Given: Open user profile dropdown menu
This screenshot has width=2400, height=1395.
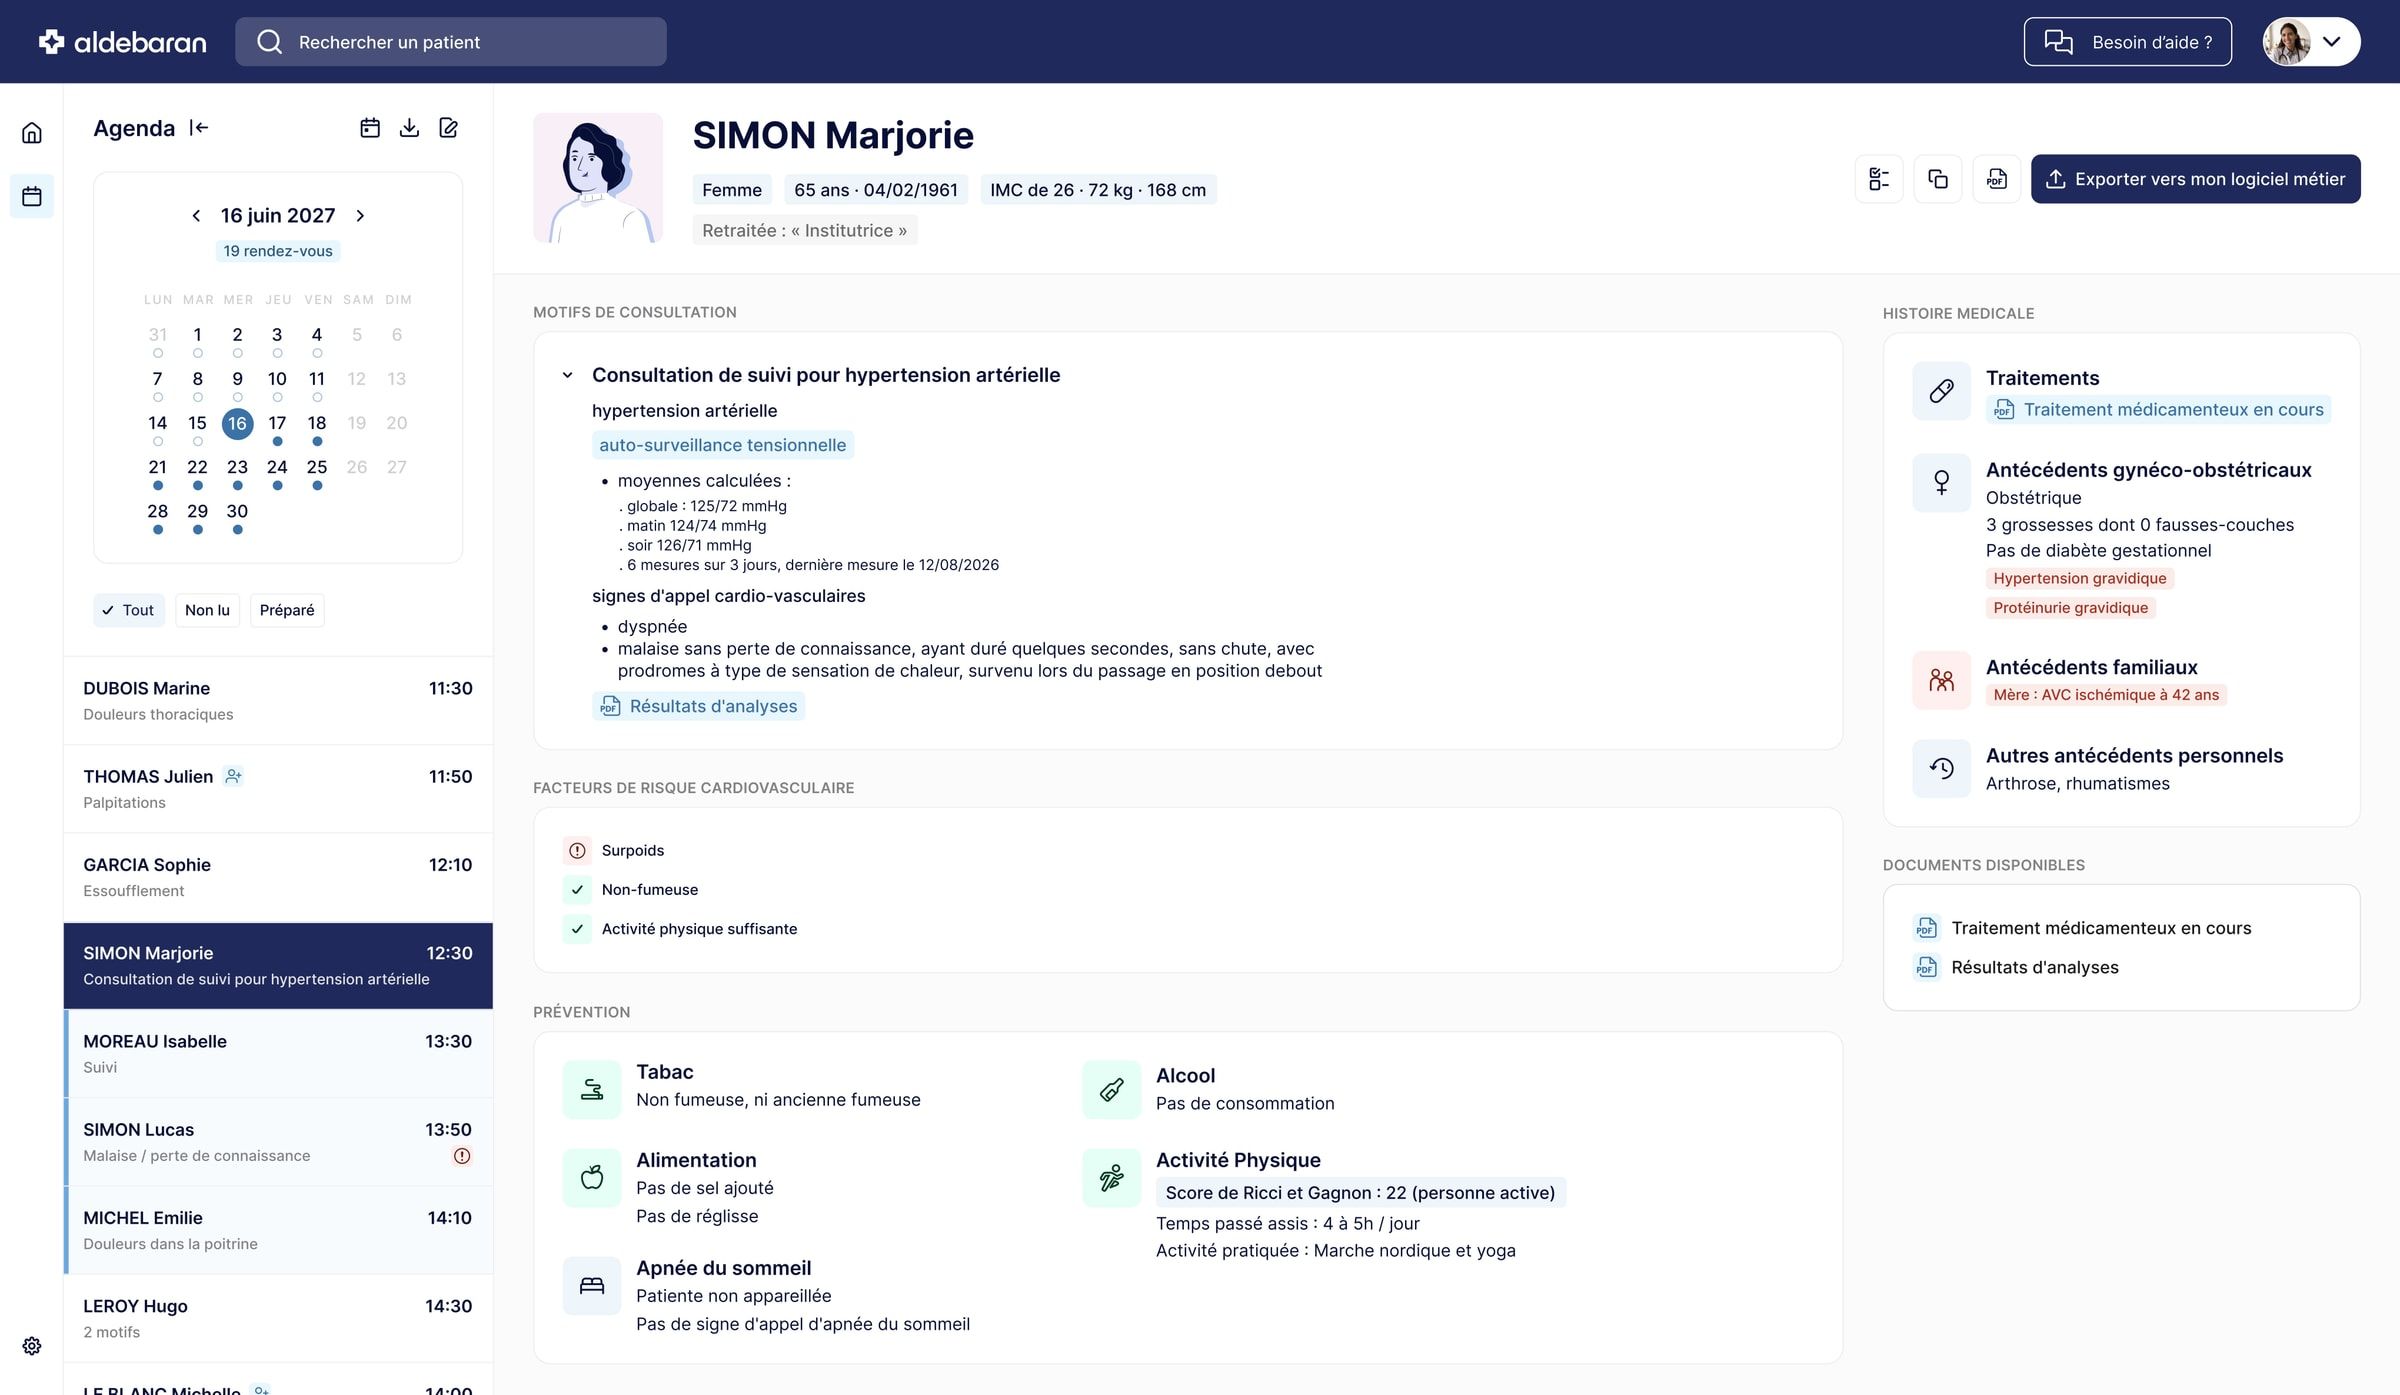Looking at the screenshot, I should coord(2311,41).
